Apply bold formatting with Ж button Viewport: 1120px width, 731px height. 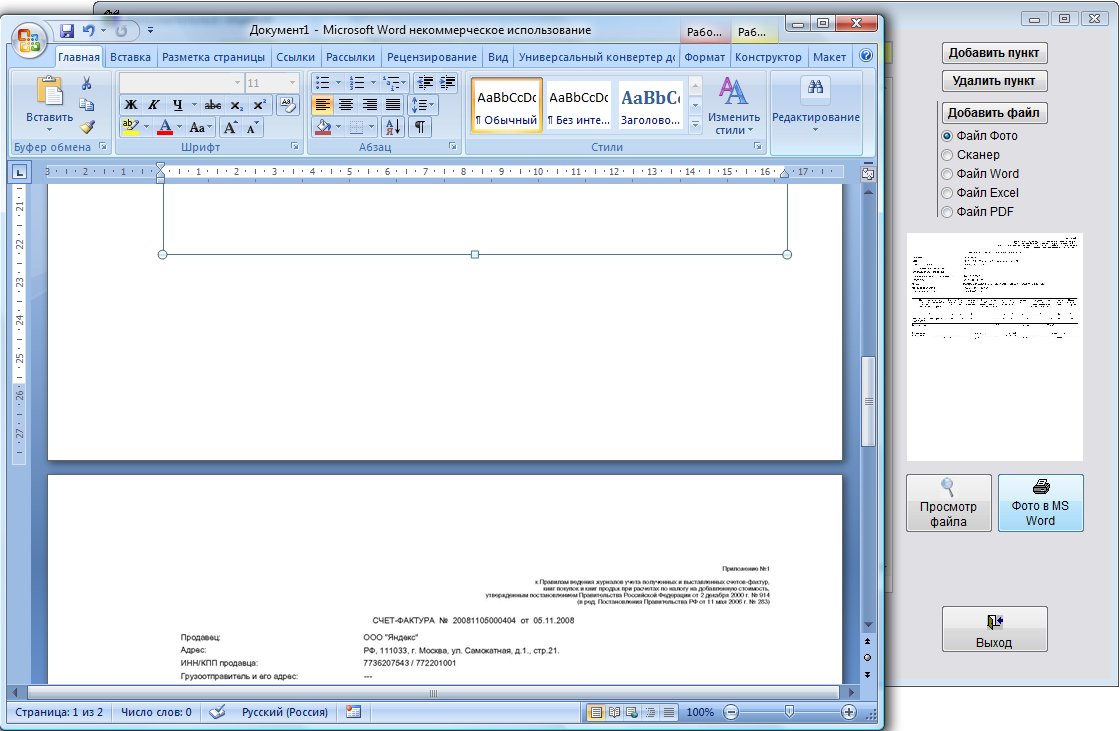[130, 105]
